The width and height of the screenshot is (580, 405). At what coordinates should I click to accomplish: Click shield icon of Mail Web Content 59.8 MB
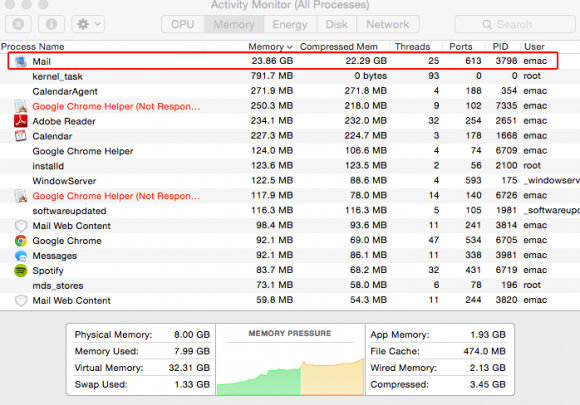(x=21, y=300)
